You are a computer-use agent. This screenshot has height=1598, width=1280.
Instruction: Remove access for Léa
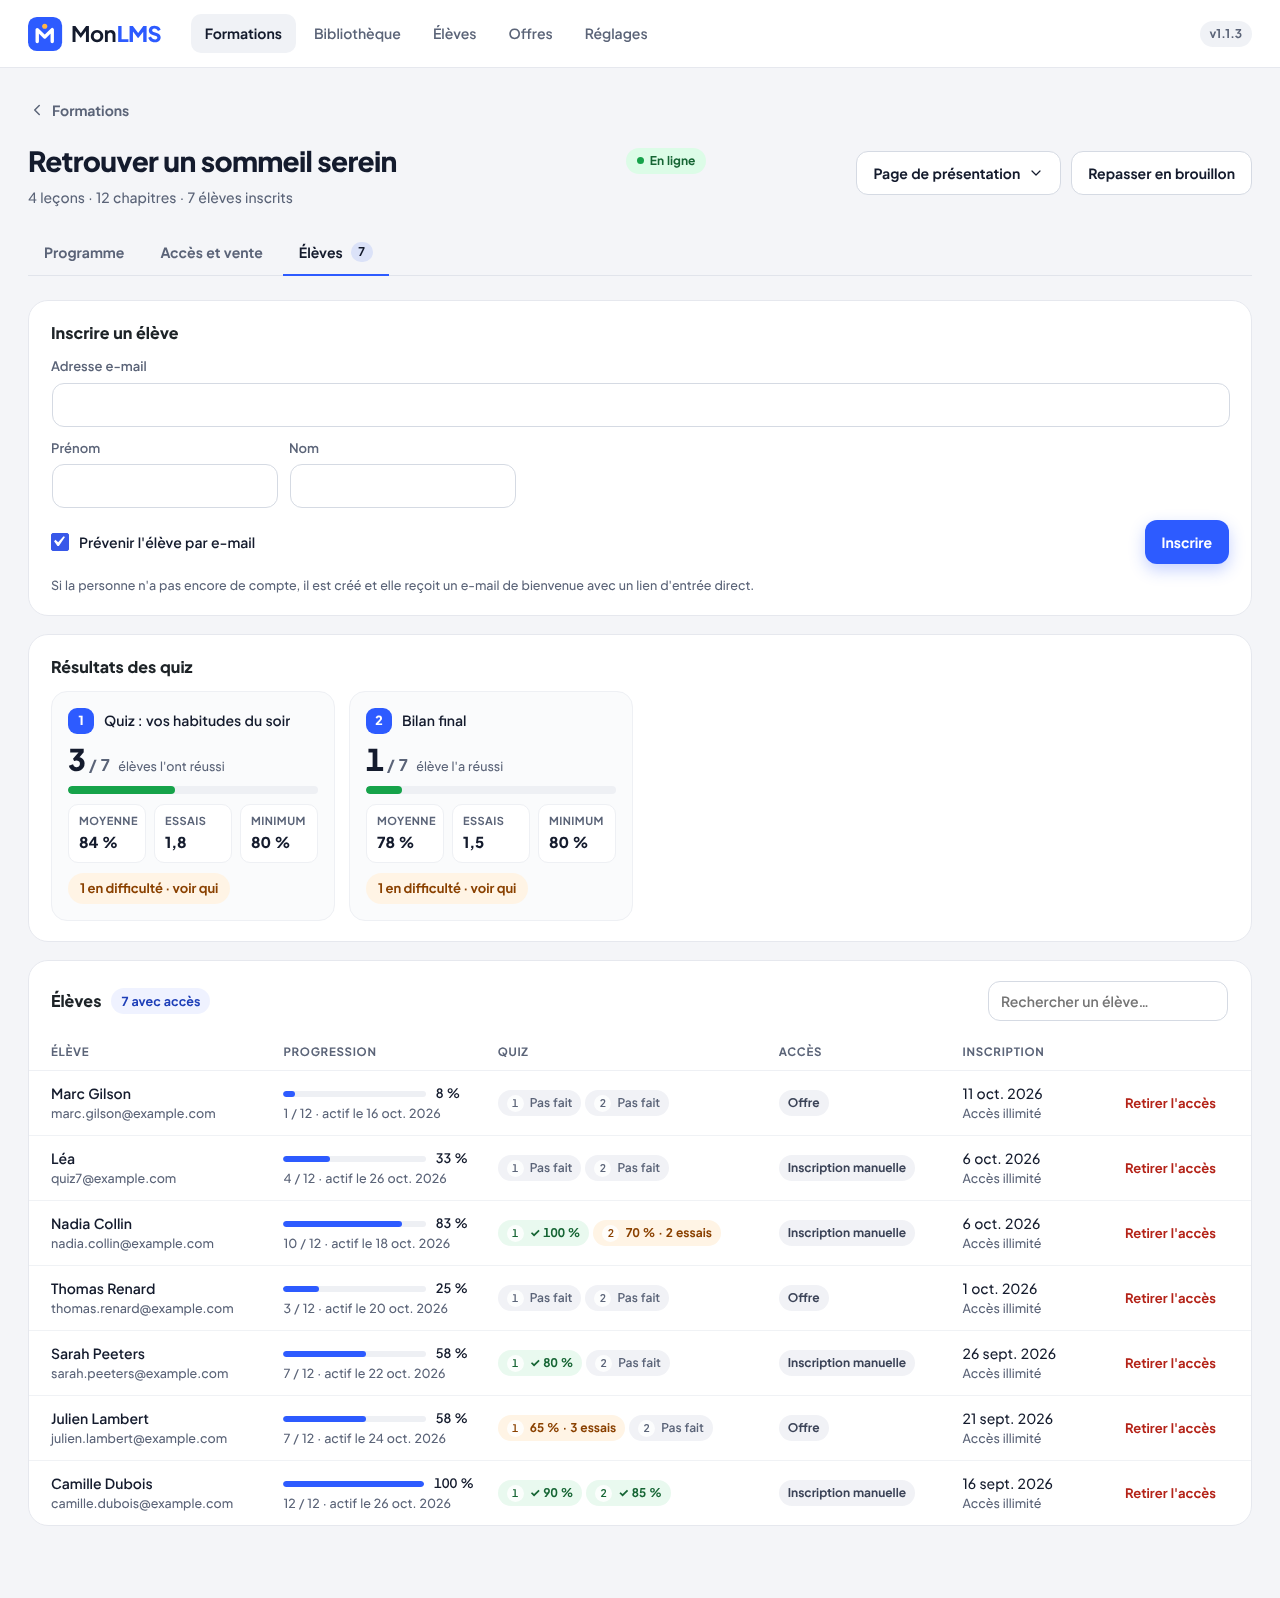[x=1170, y=1168]
